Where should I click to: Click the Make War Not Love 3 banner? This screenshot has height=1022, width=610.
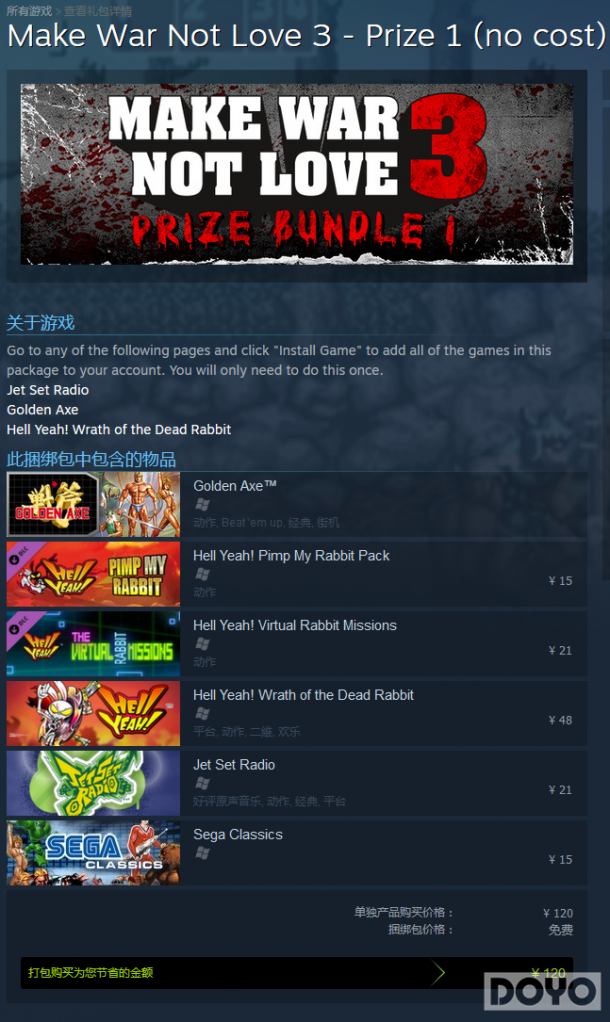297,174
